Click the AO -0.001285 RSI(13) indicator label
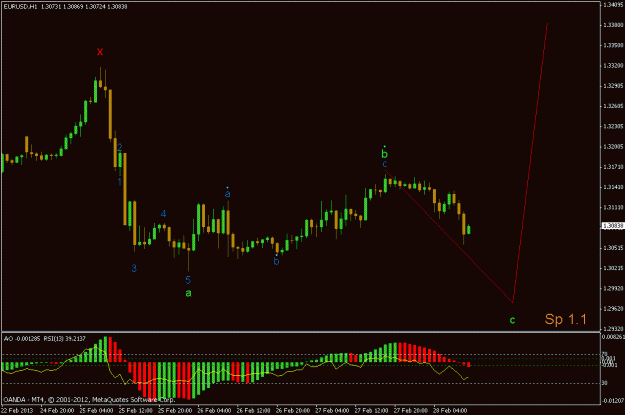Screen dimensions: 625x415 tap(45, 339)
